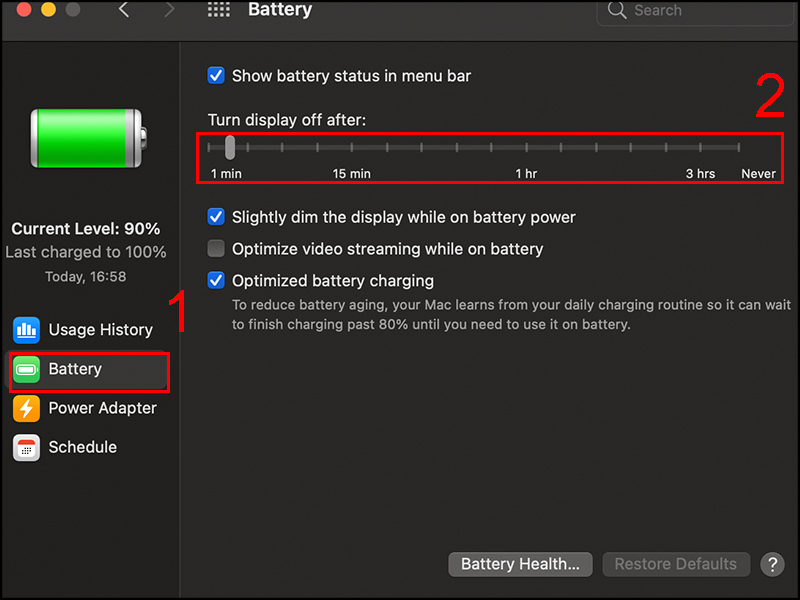Image resolution: width=800 pixels, height=600 pixels.
Task: Go back with the left chevron
Action: tap(124, 10)
